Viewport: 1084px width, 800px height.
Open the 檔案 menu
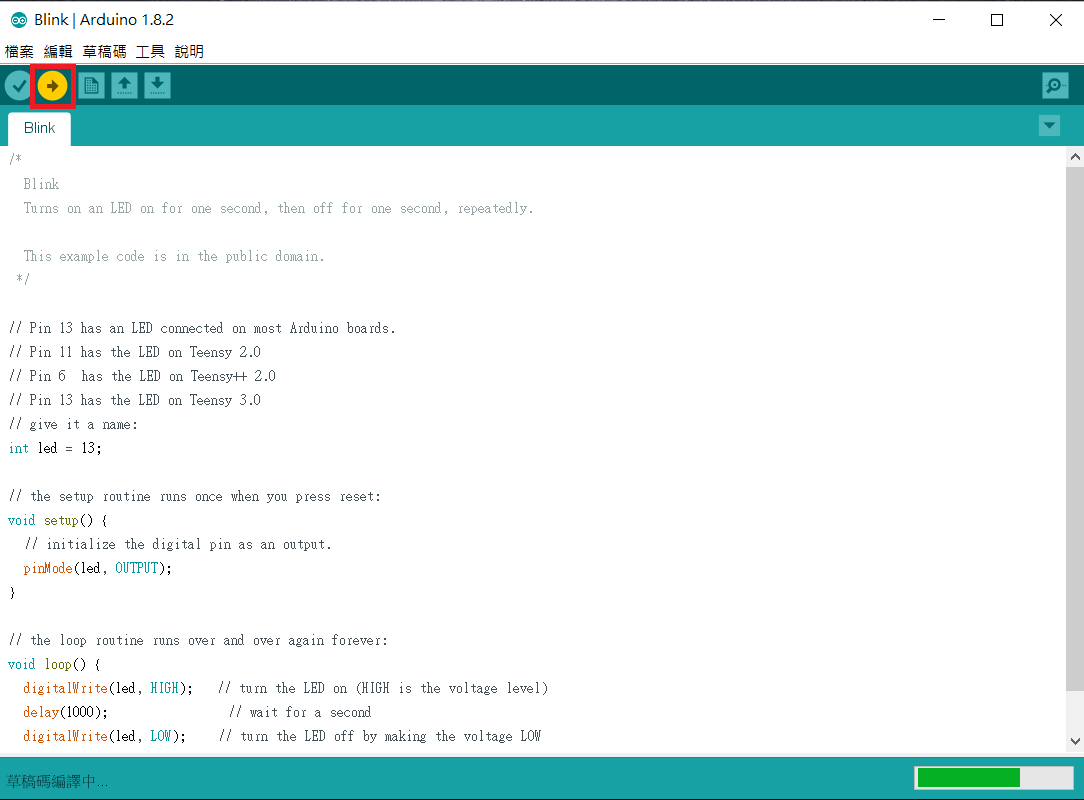pyautogui.click(x=19, y=52)
